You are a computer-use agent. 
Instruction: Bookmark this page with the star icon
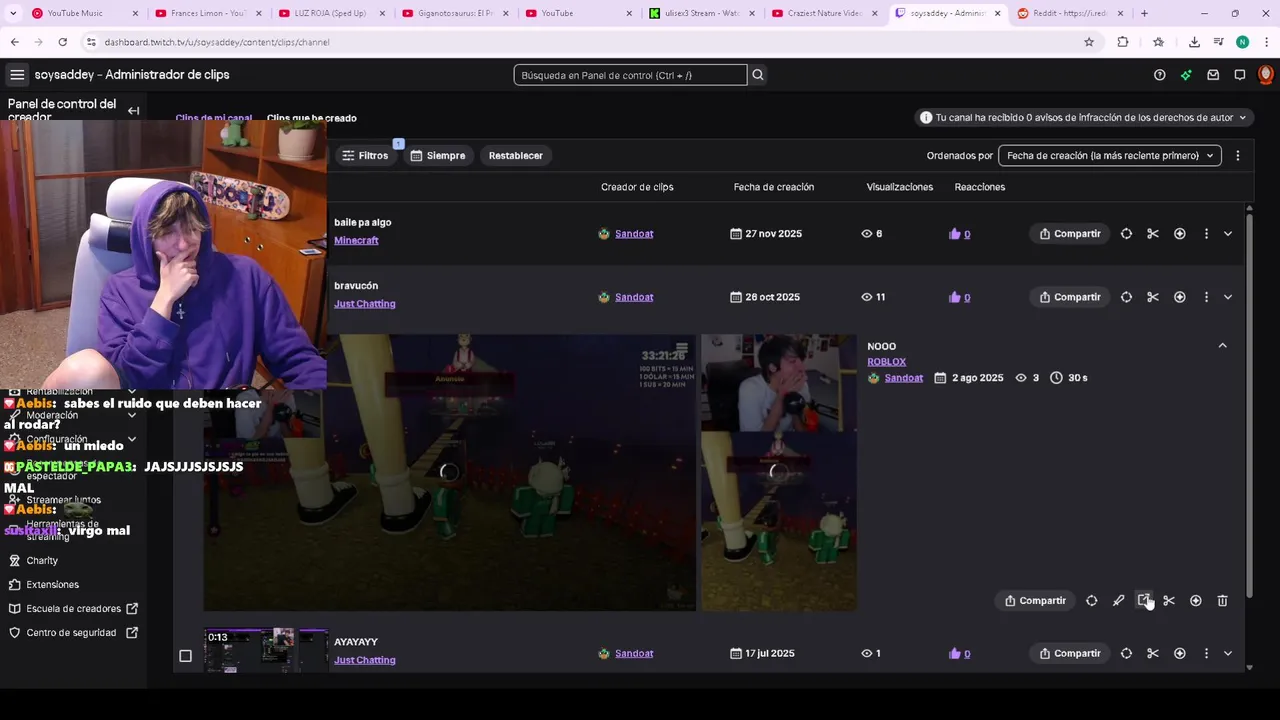(x=1089, y=42)
